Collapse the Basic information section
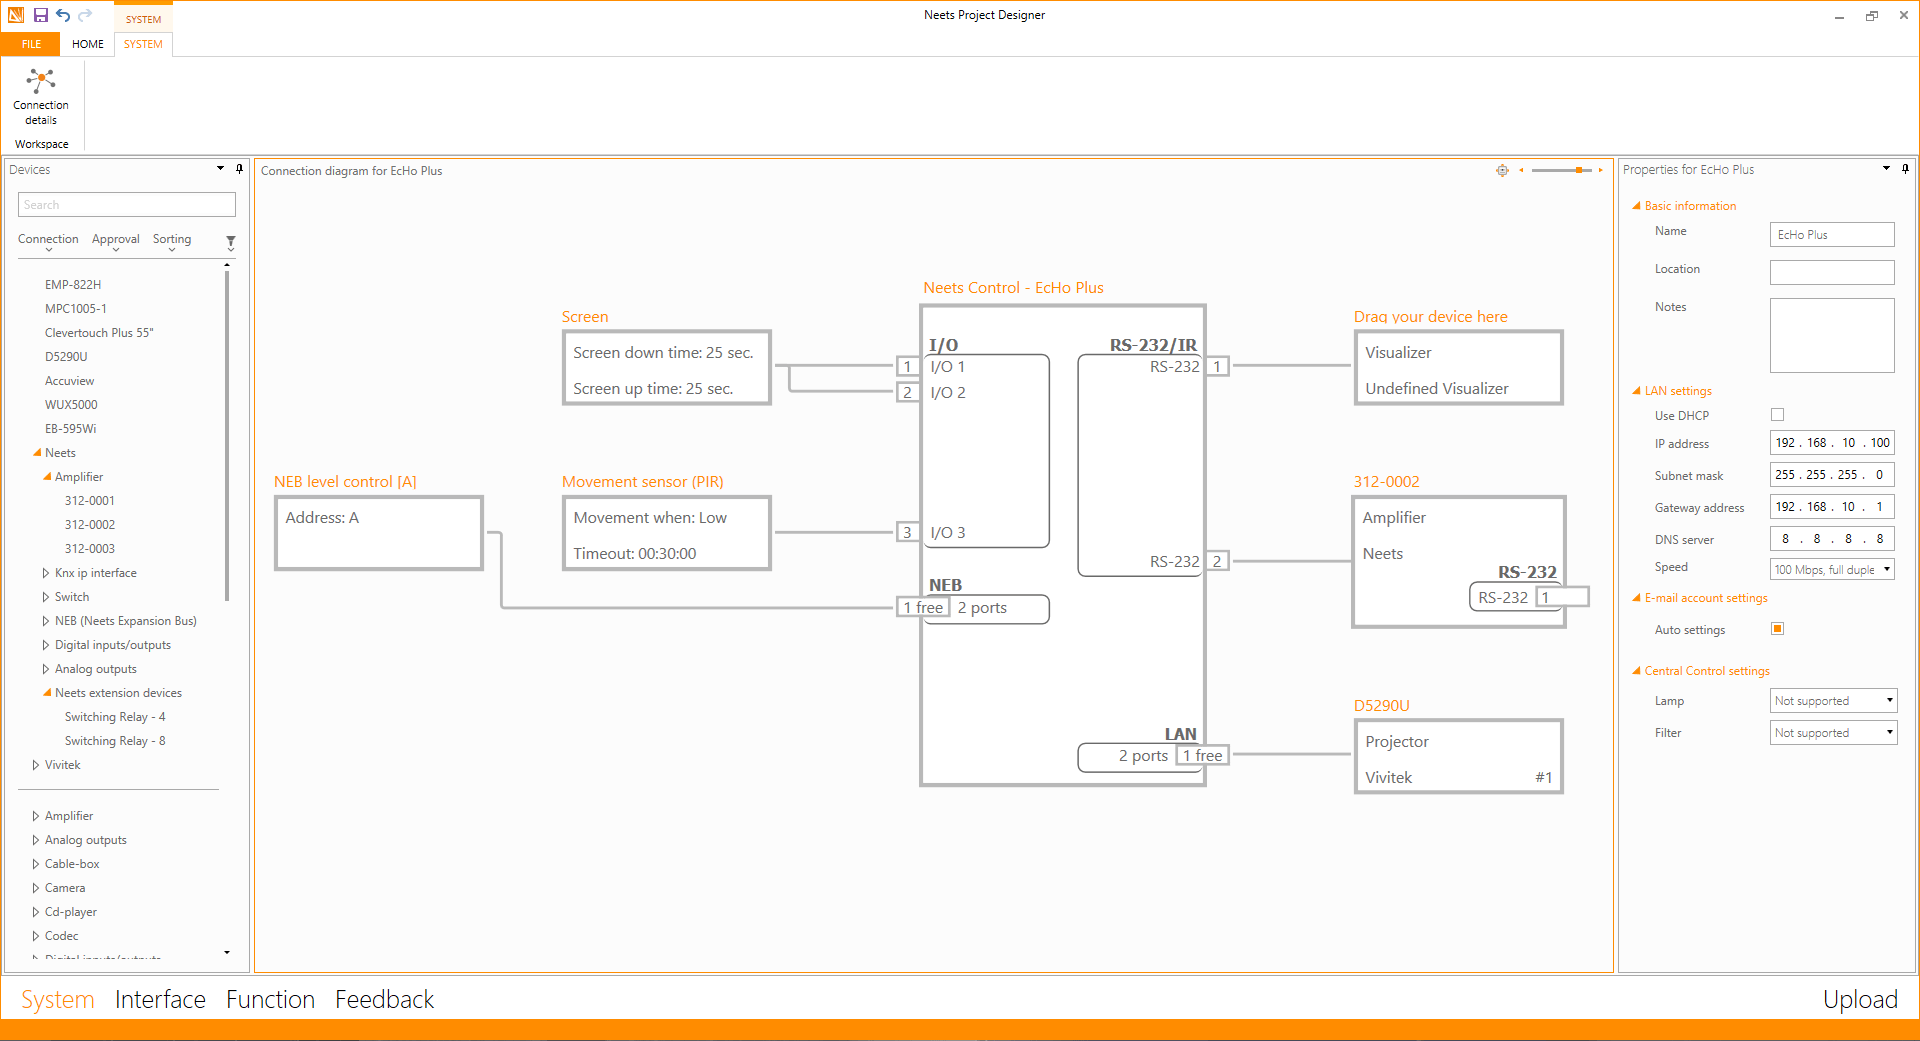 pyautogui.click(x=1637, y=206)
